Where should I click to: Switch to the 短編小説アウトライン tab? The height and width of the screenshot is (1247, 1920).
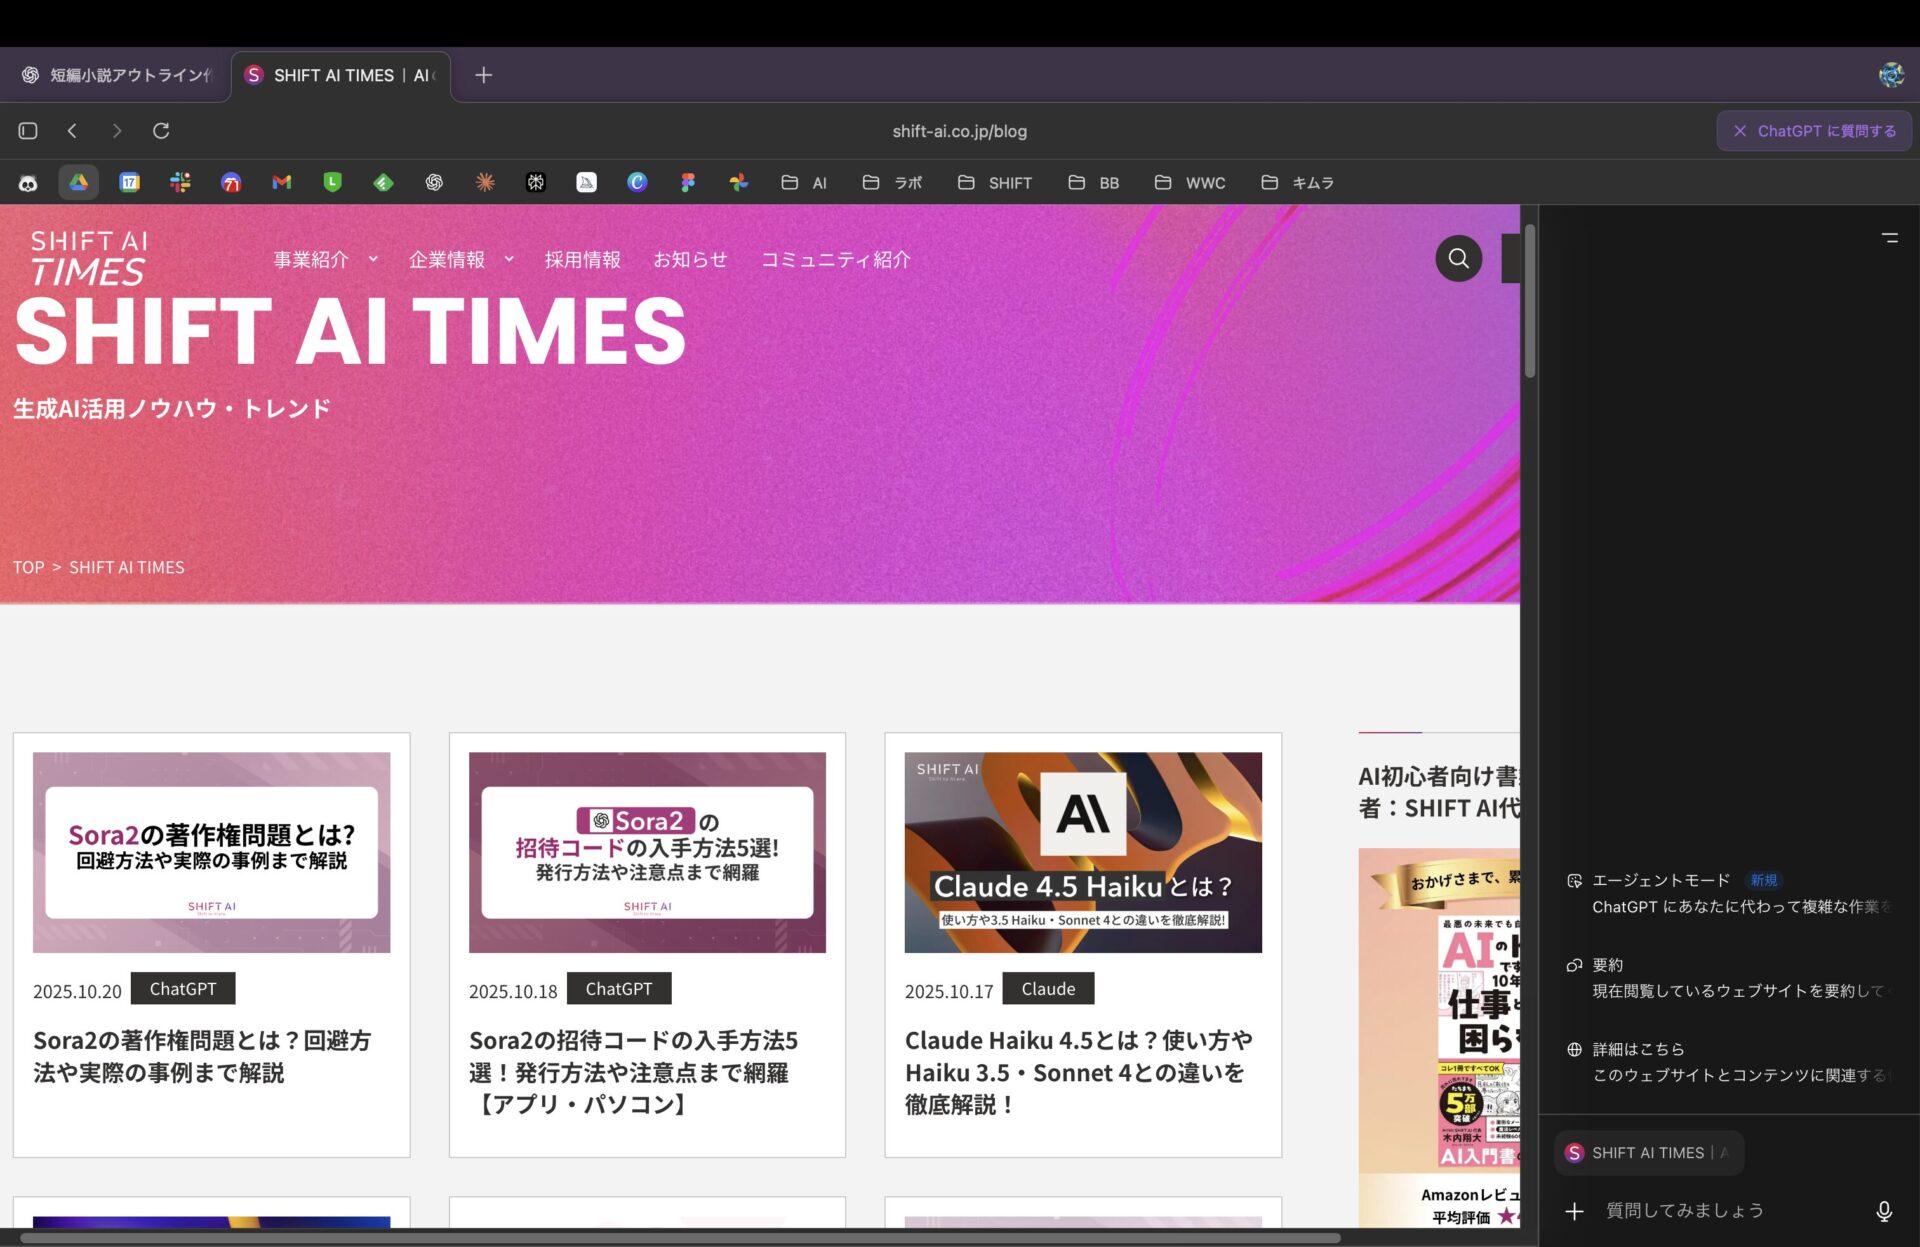pyautogui.click(x=118, y=75)
